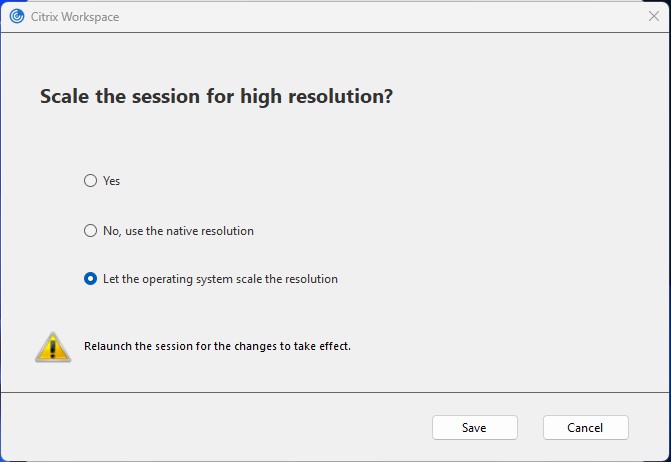Image resolution: width=671 pixels, height=462 pixels.
Task: Click the word "resolution?" in the heading
Action: coord(341,97)
